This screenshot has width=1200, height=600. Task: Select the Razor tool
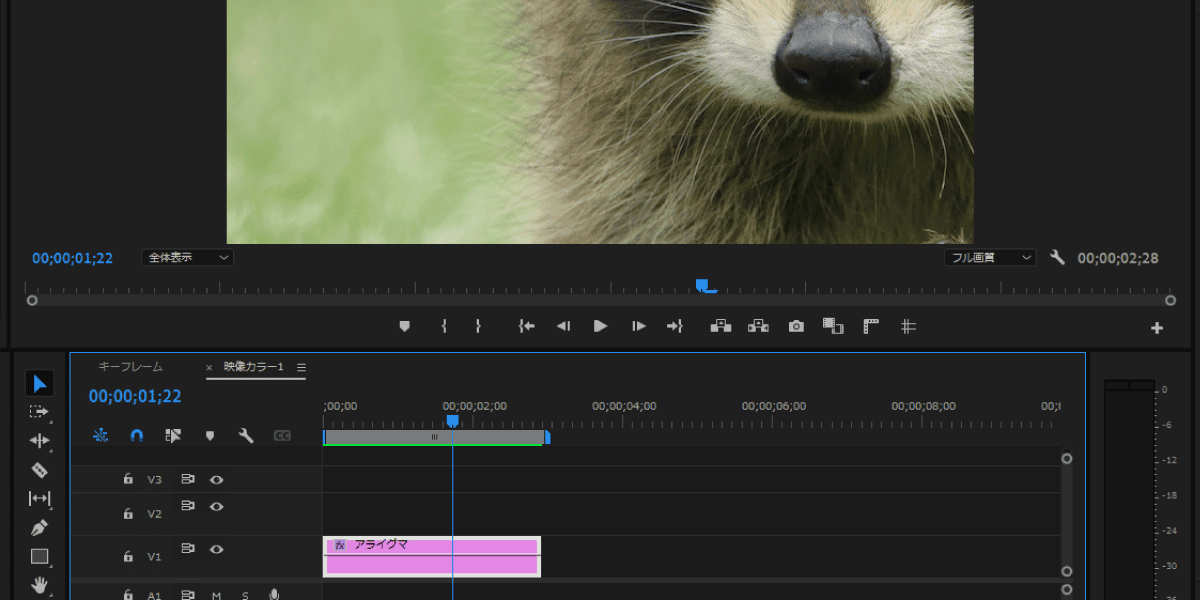click(39, 469)
